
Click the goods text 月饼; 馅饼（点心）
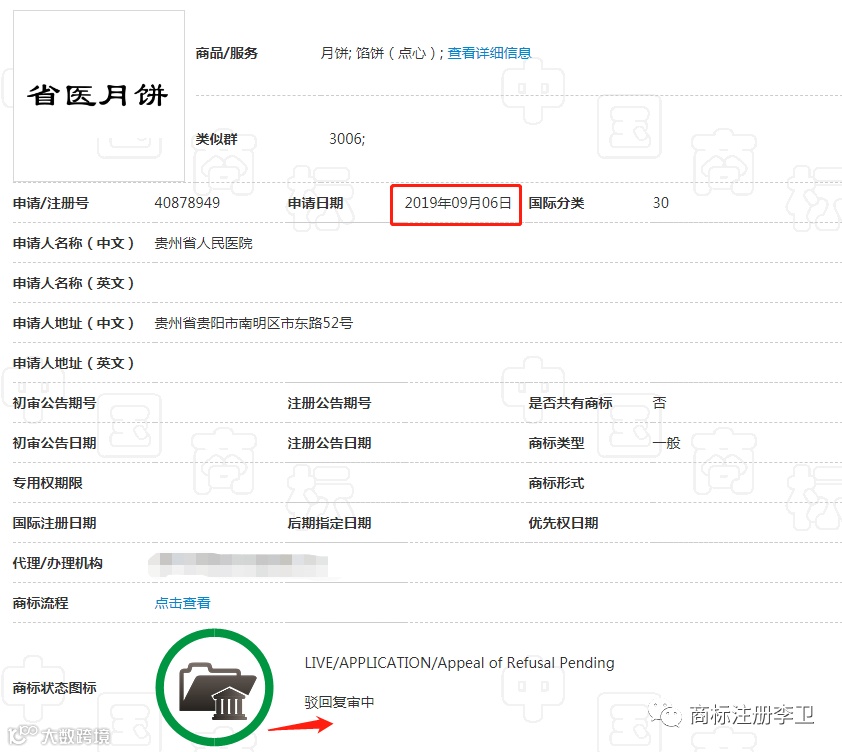click(381, 53)
